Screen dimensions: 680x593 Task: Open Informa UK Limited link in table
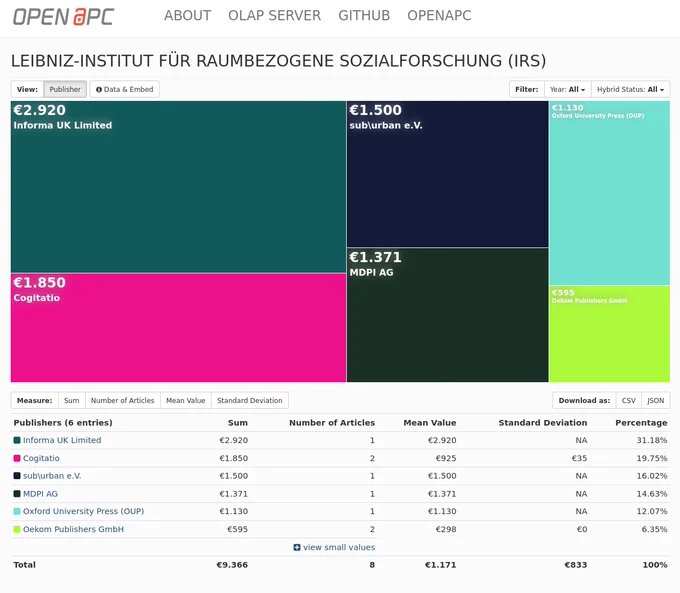point(62,440)
